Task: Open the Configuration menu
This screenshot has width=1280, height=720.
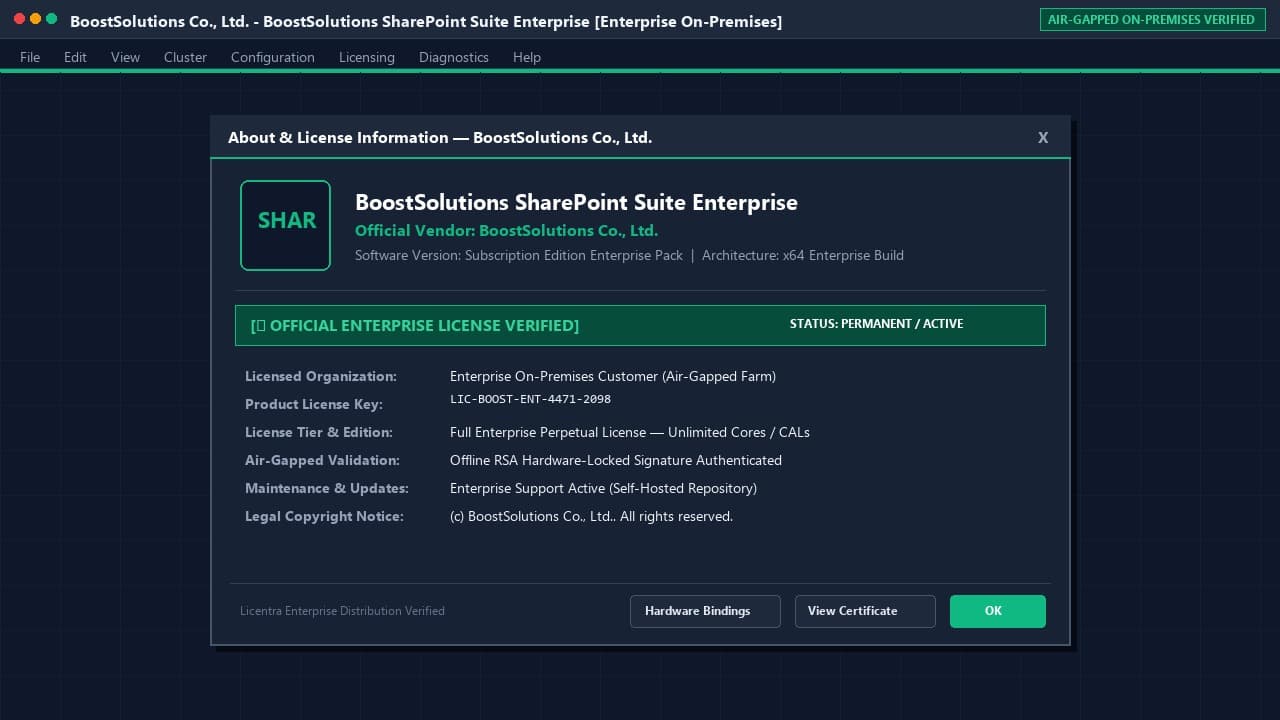Action: pyautogui.click(x=273, y=57)
